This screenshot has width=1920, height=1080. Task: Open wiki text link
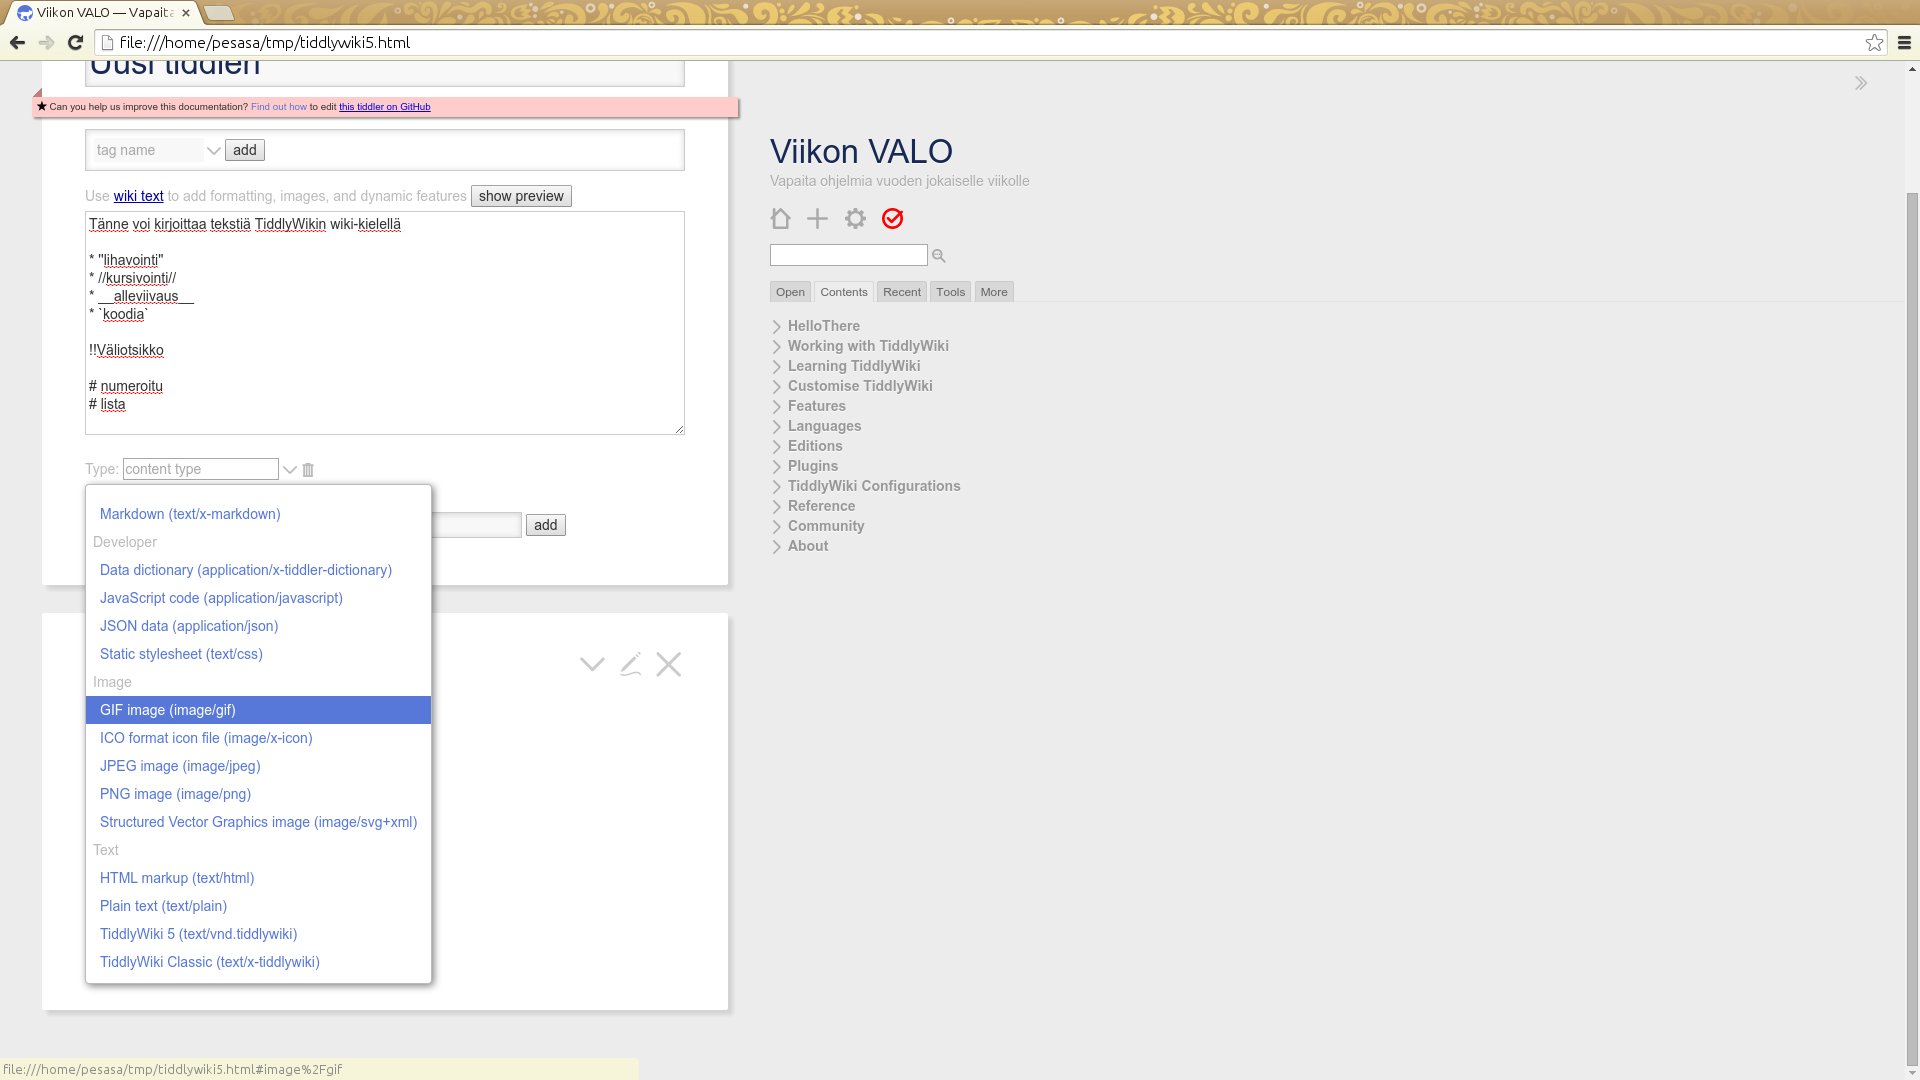[138, 196]
